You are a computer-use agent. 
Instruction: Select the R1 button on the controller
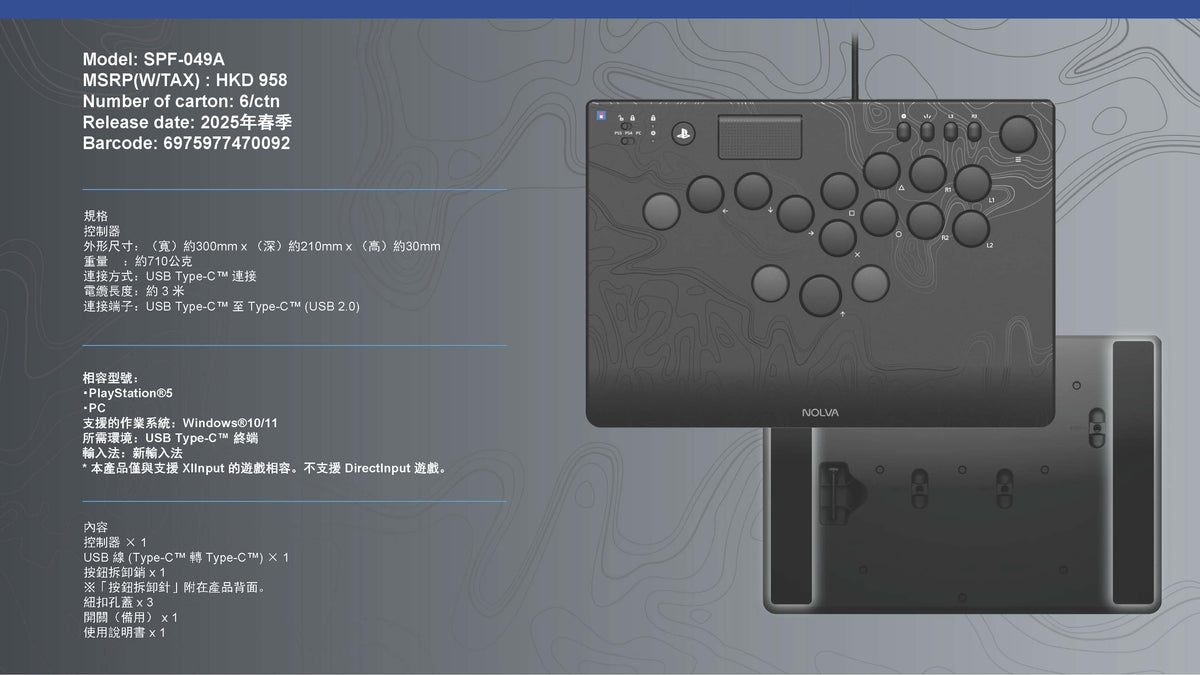coord(927,174)
